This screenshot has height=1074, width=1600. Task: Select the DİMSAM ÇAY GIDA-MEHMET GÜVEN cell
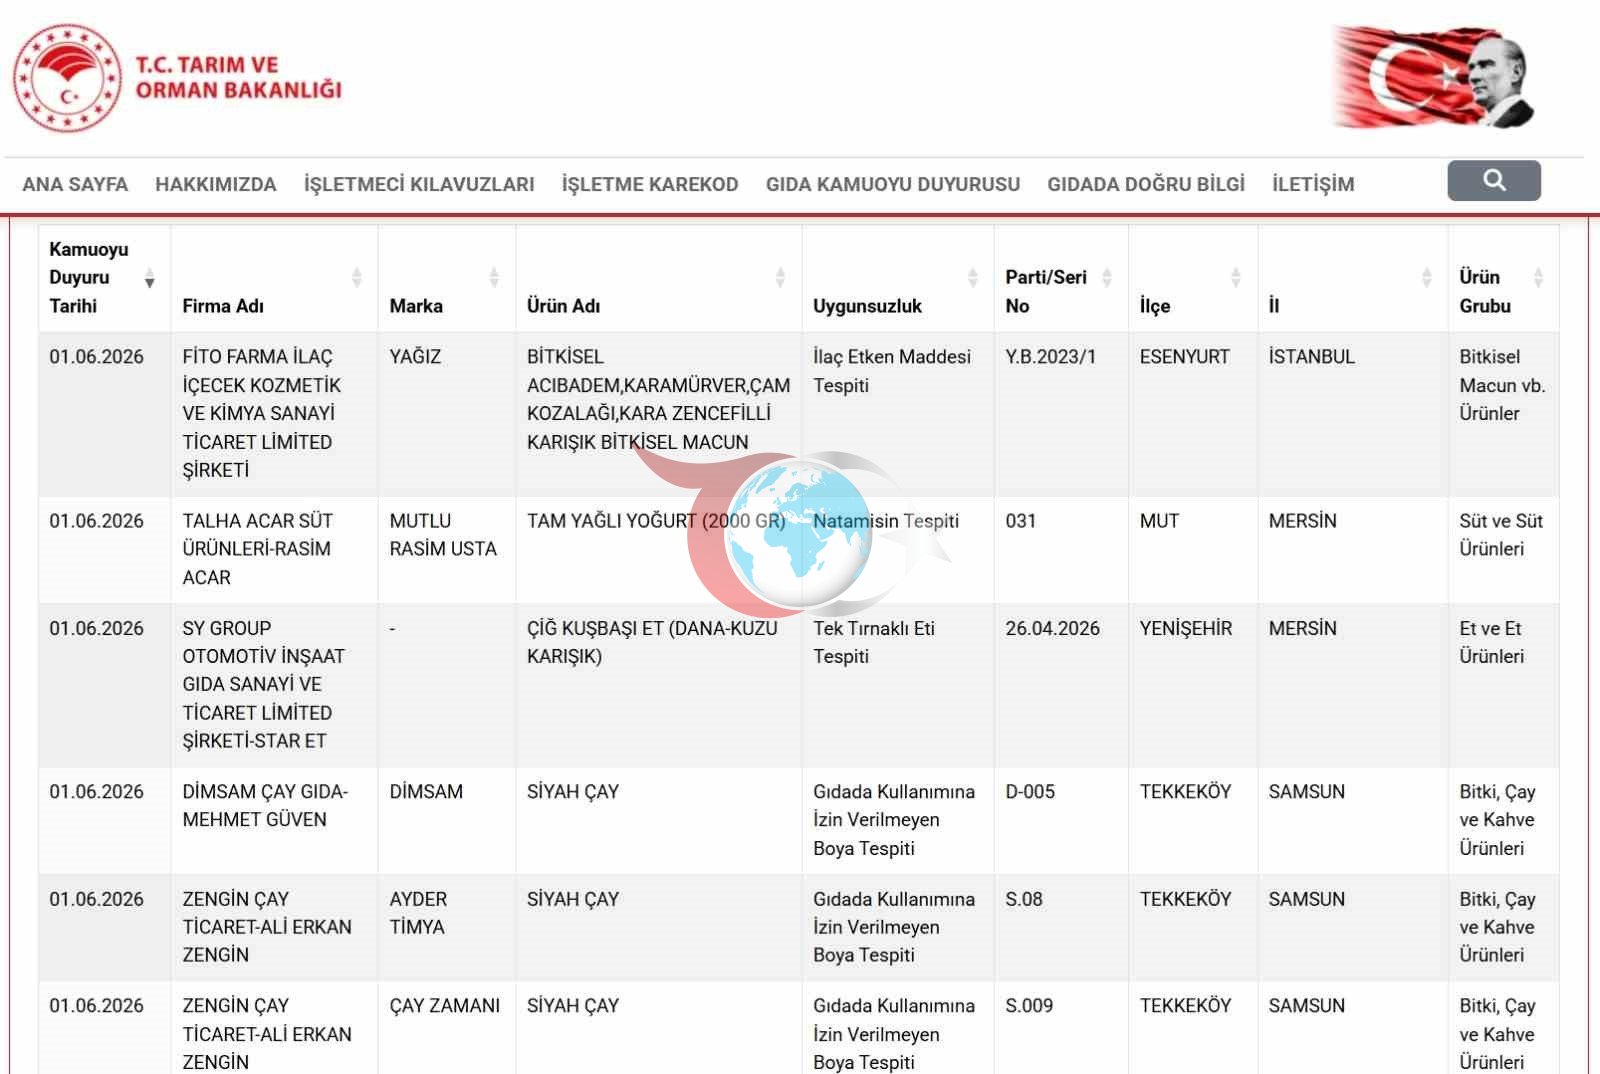[x=274, y=821]
